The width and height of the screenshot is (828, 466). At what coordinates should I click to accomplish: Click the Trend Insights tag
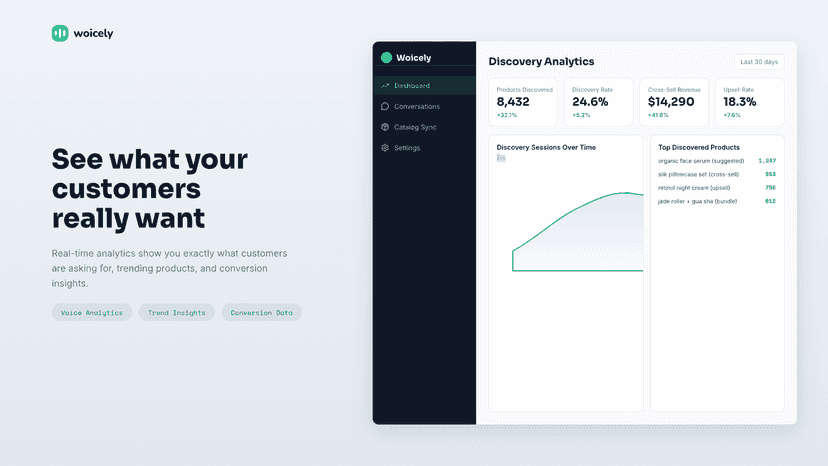pos(176,312)
